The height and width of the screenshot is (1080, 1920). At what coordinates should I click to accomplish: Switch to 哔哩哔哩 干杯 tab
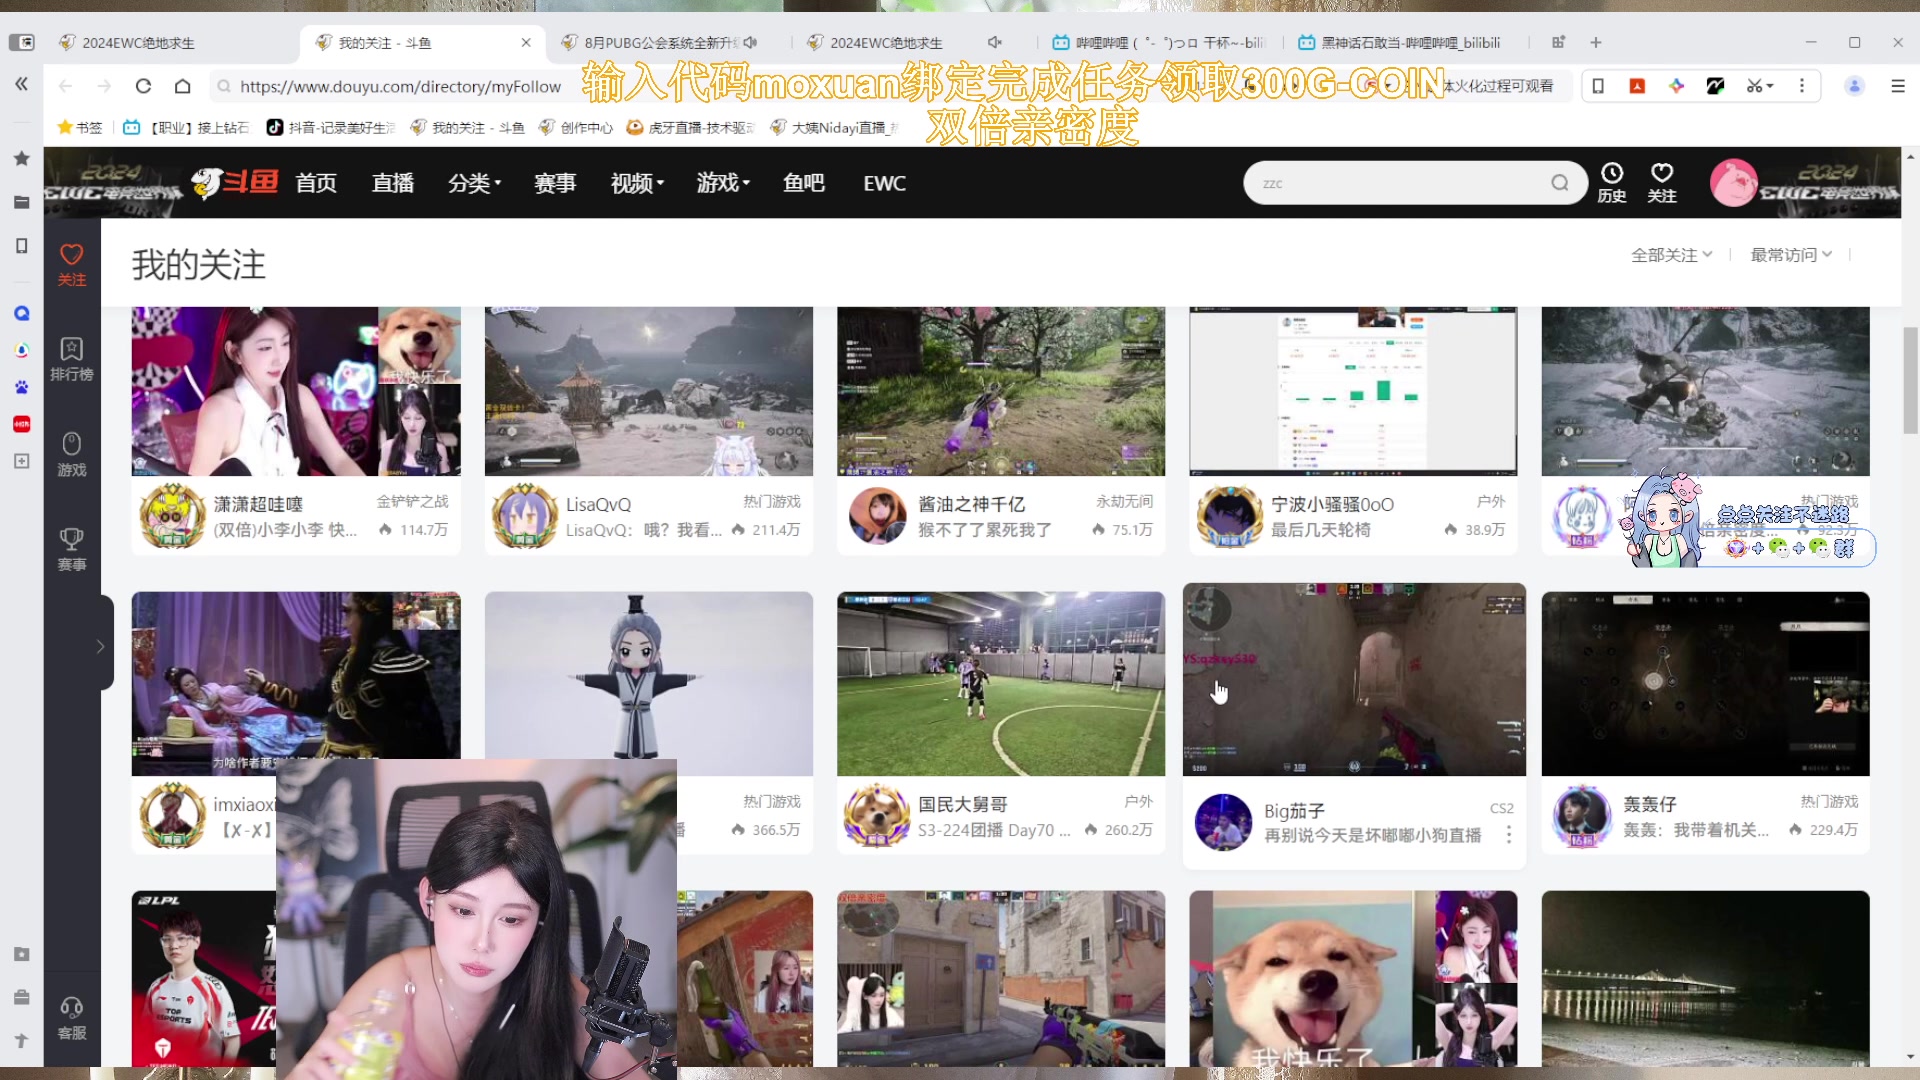(1160, 42)
